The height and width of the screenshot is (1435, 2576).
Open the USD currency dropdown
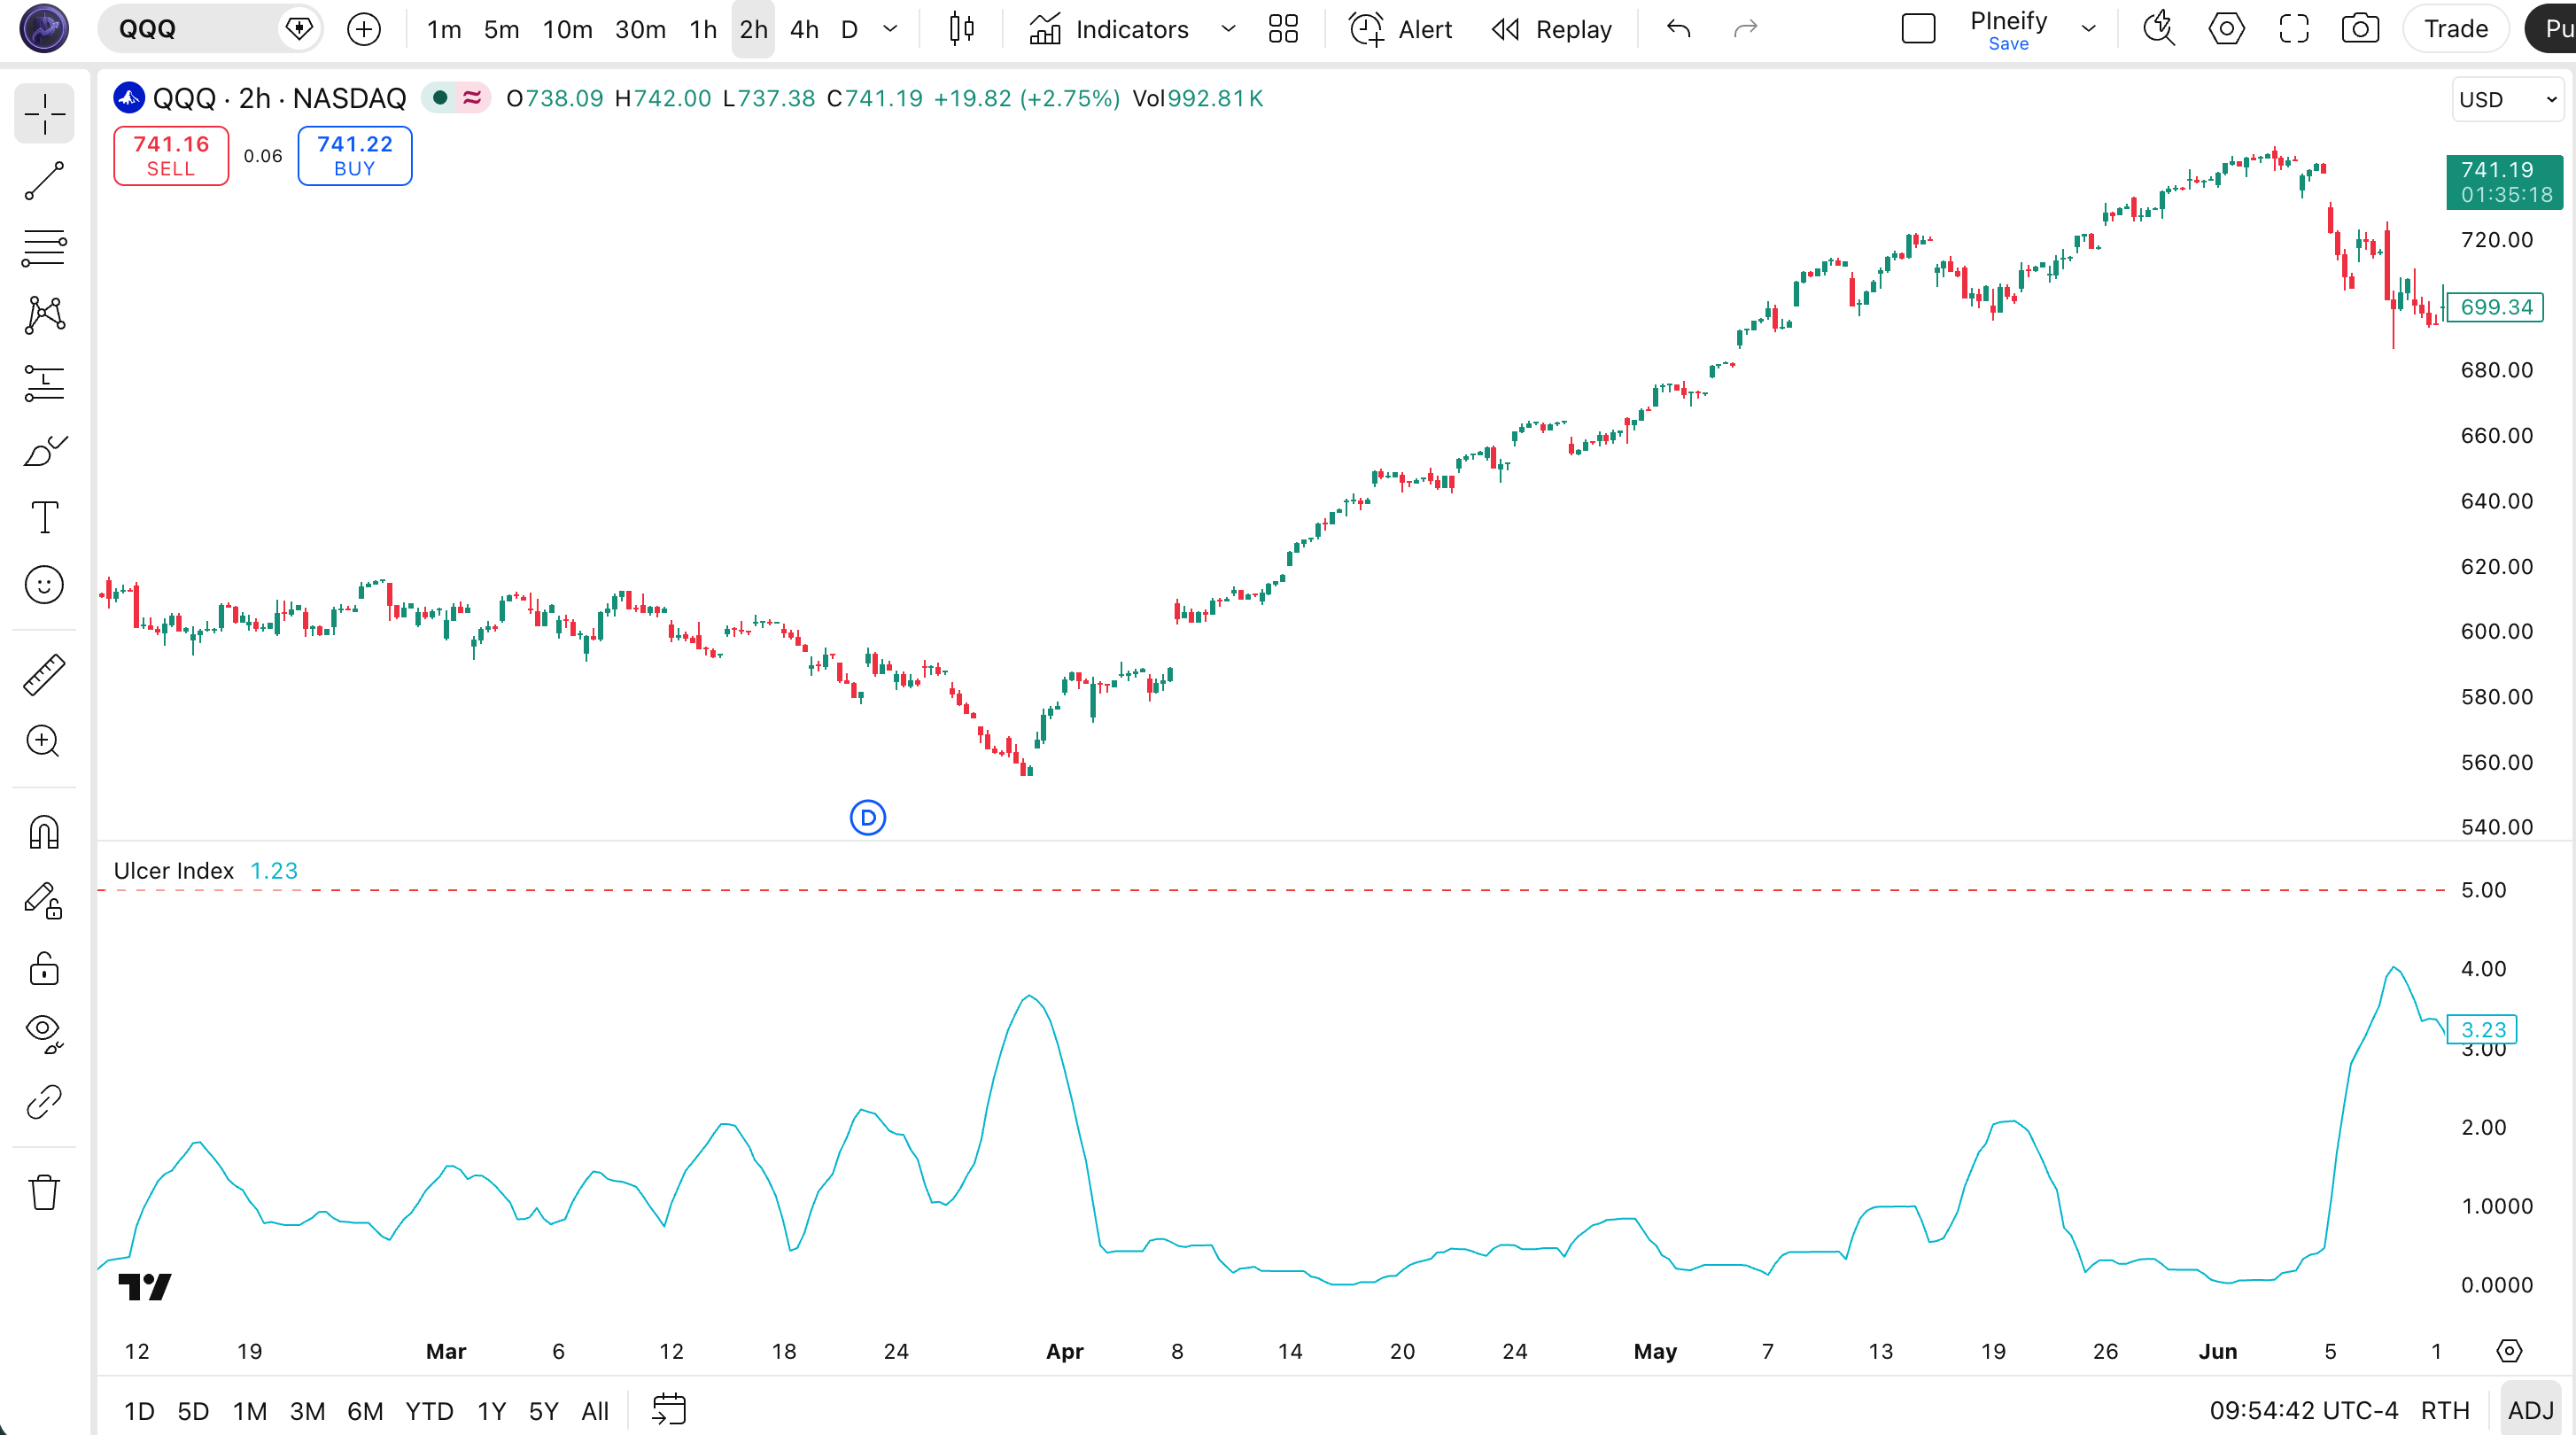[x=2507, y=99]
